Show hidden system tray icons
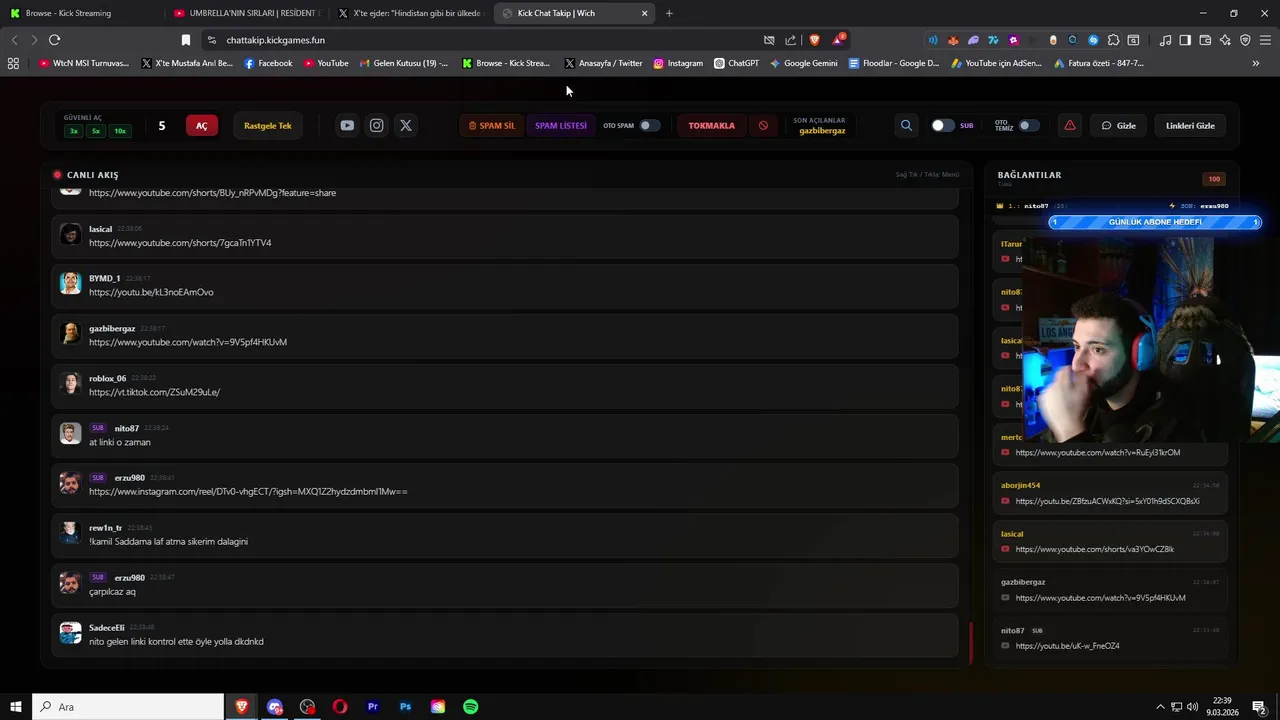1280x720 pixels. [x=1160, y=707]
